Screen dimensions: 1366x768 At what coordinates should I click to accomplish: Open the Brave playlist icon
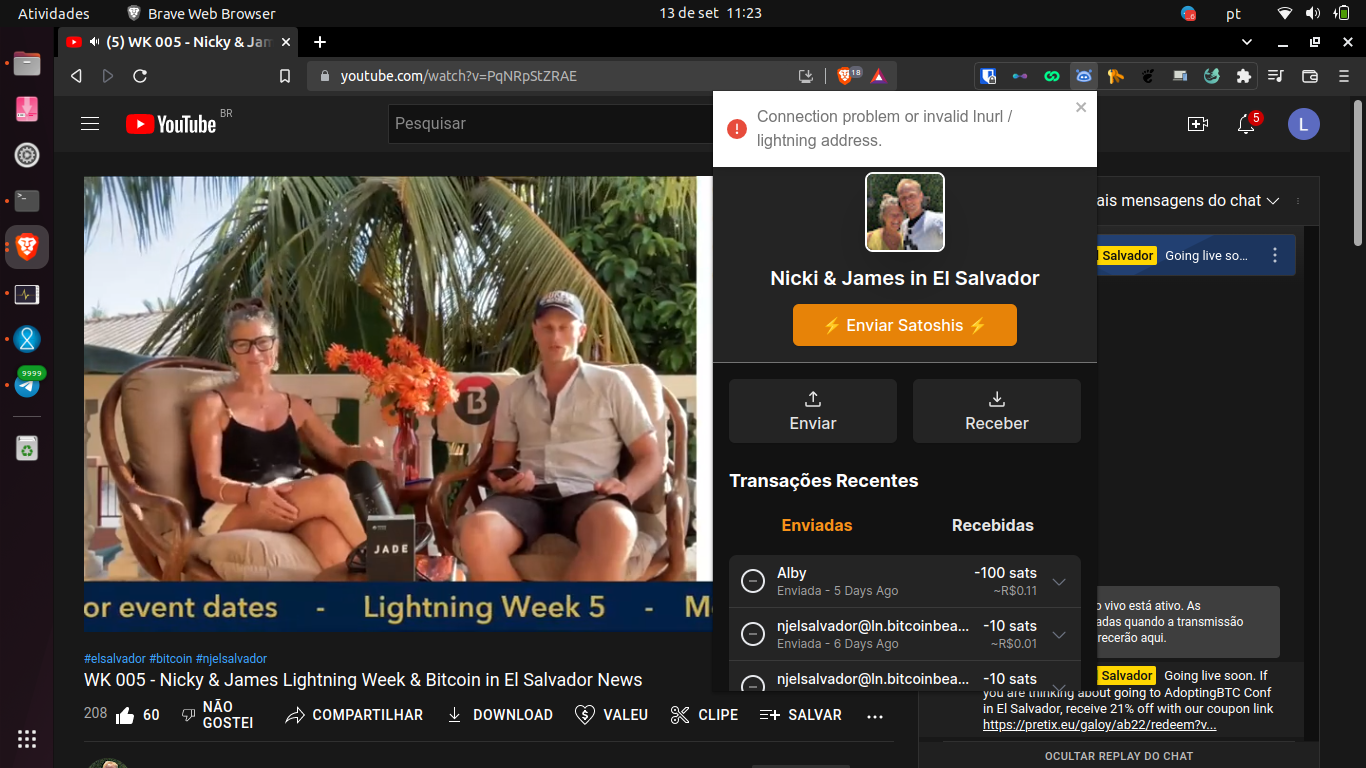coord(1276,75)
